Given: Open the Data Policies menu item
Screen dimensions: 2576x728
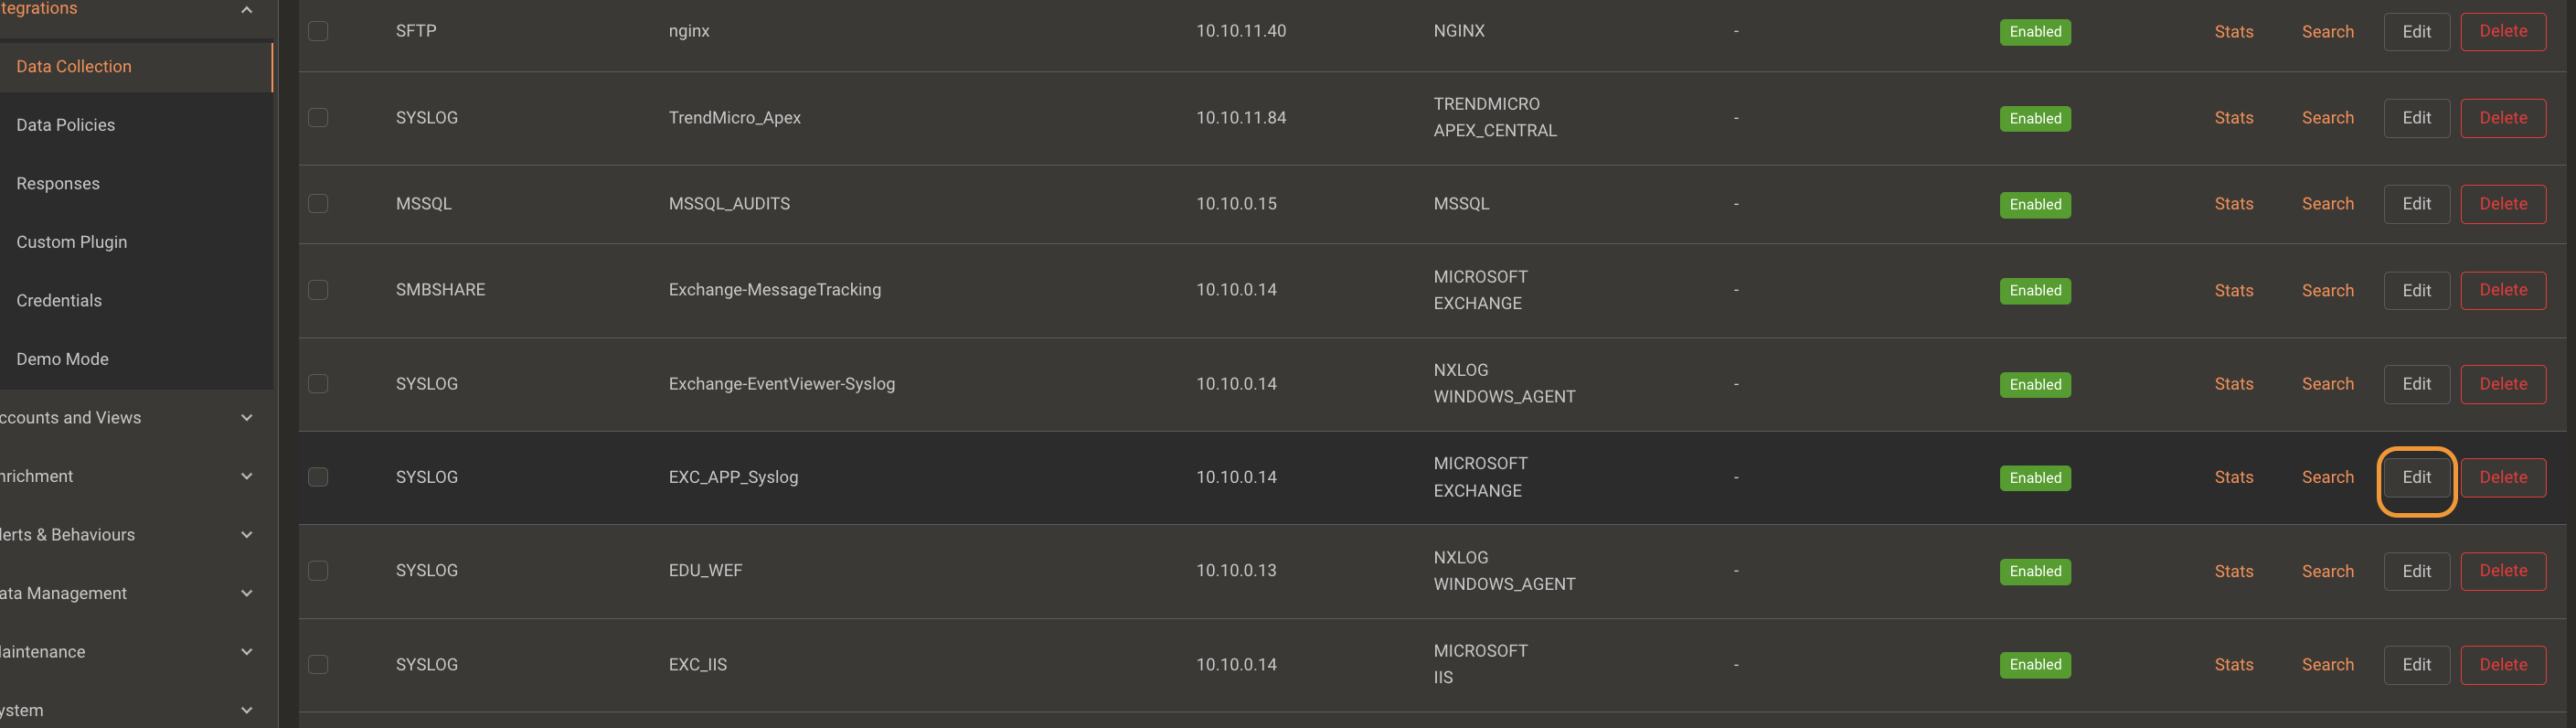Looking at the screenshot, I should 66,125.
